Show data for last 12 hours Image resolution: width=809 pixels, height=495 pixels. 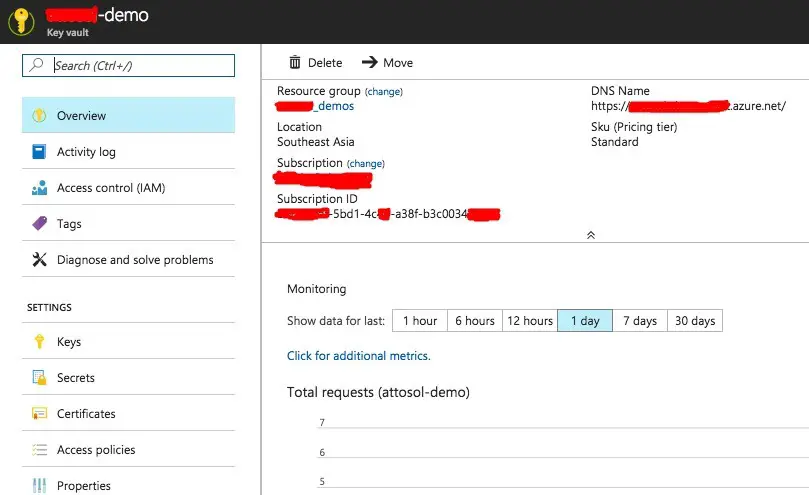pyautogui.click(x=530, y=321)
